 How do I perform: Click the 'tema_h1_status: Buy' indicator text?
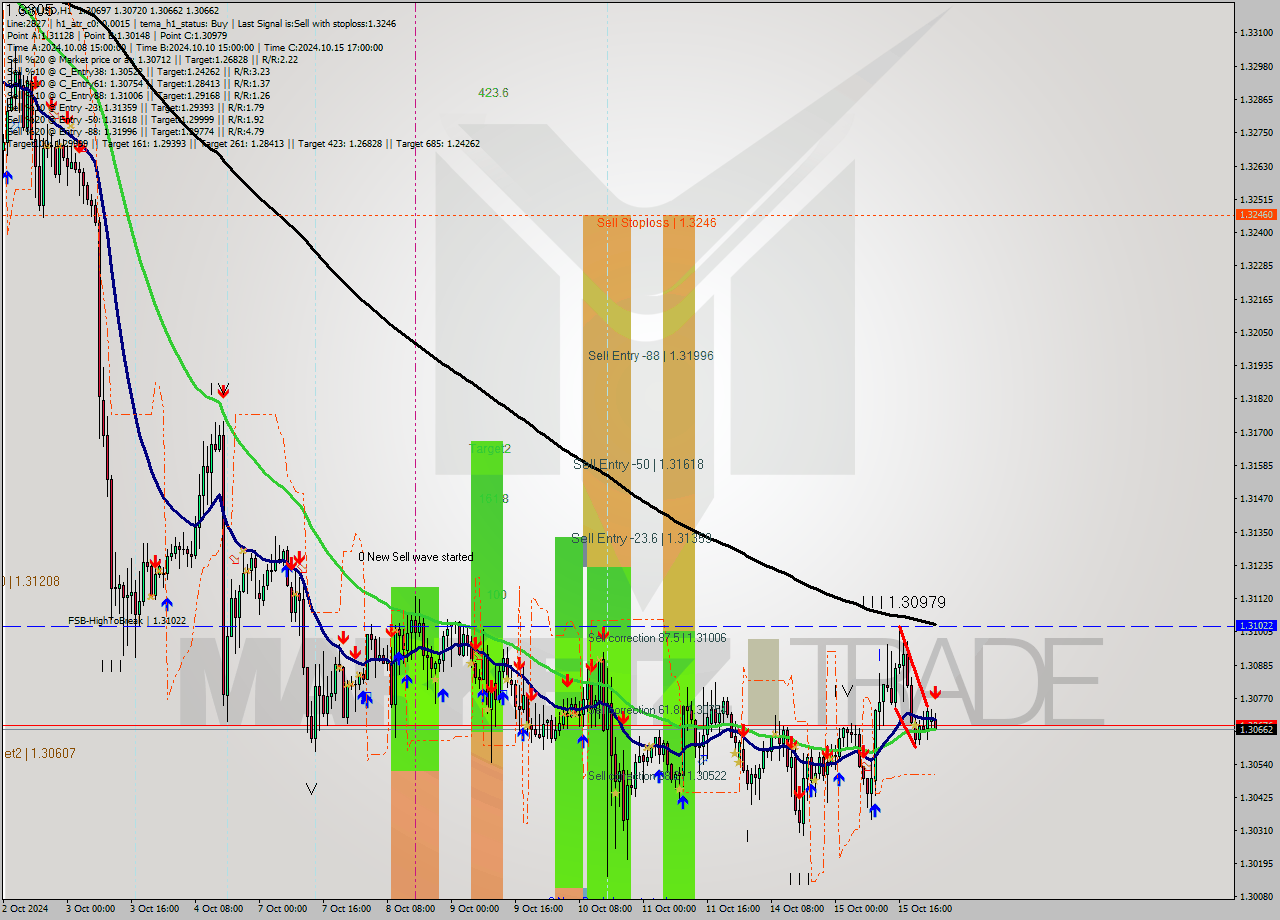(186, 23)
